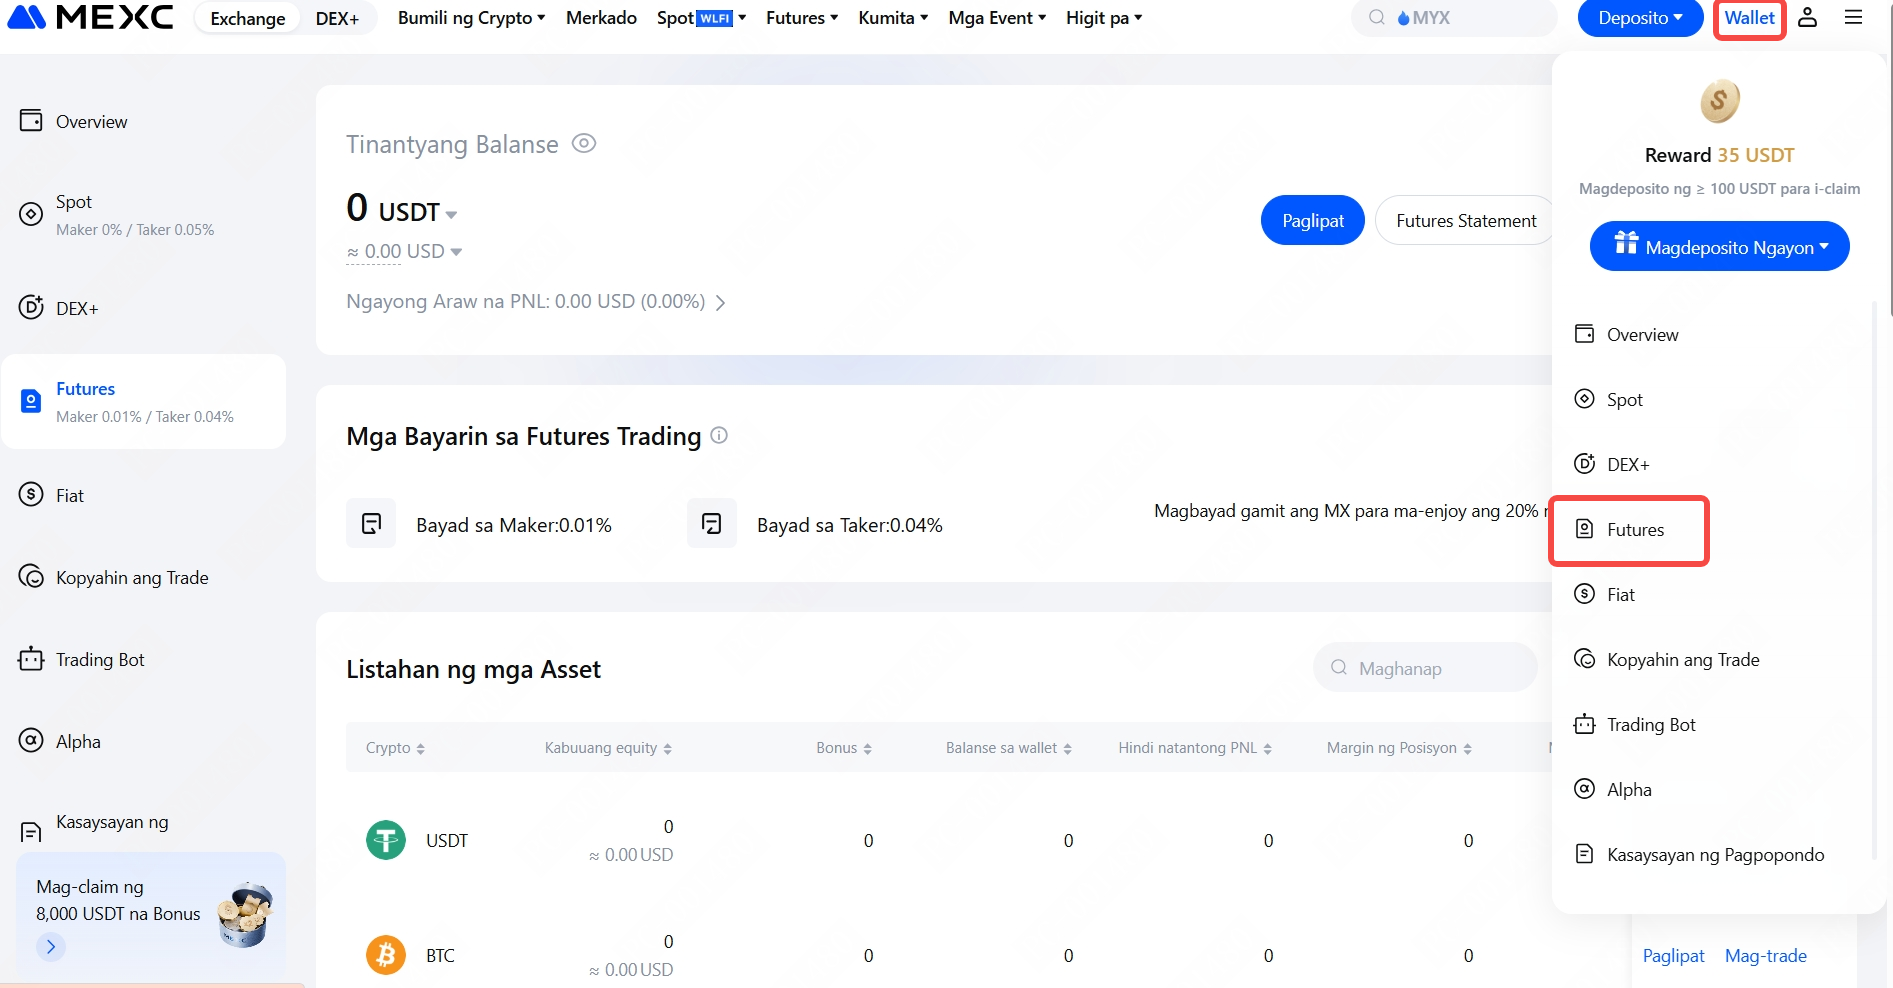Expand the Bumili ng Crypto menu
Screen dimensions: 1893x988
[471, 17]
